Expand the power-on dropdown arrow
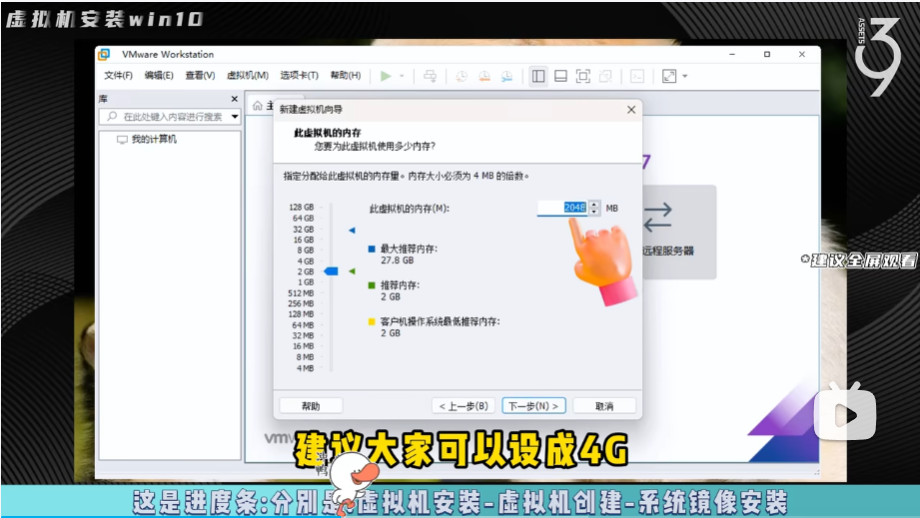The height and width of the screenshot is (518, 920). point(402,76)
